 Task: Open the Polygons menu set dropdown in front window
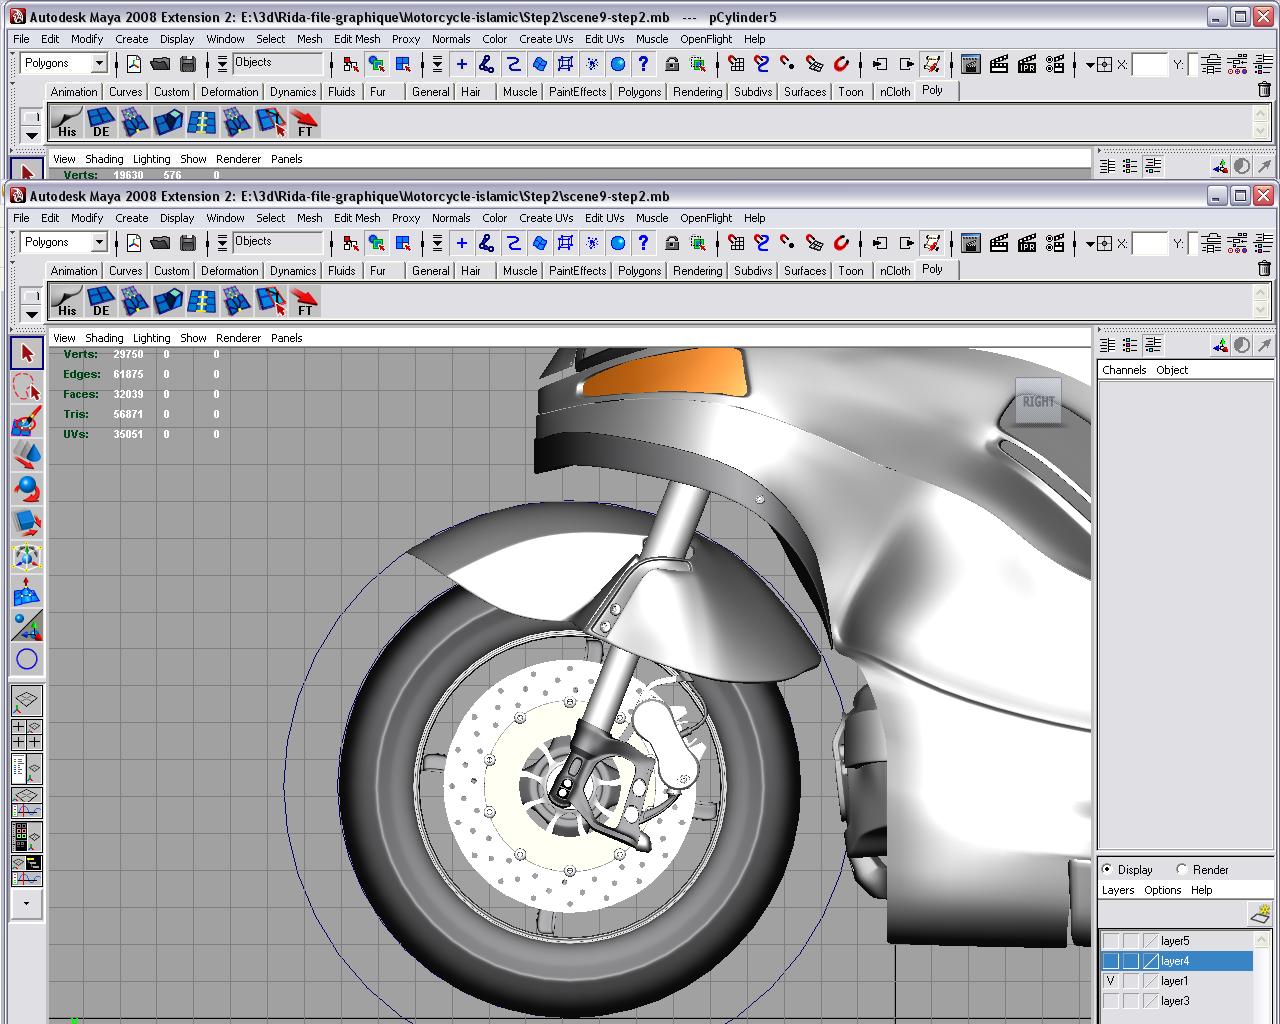tap(99, 243)
